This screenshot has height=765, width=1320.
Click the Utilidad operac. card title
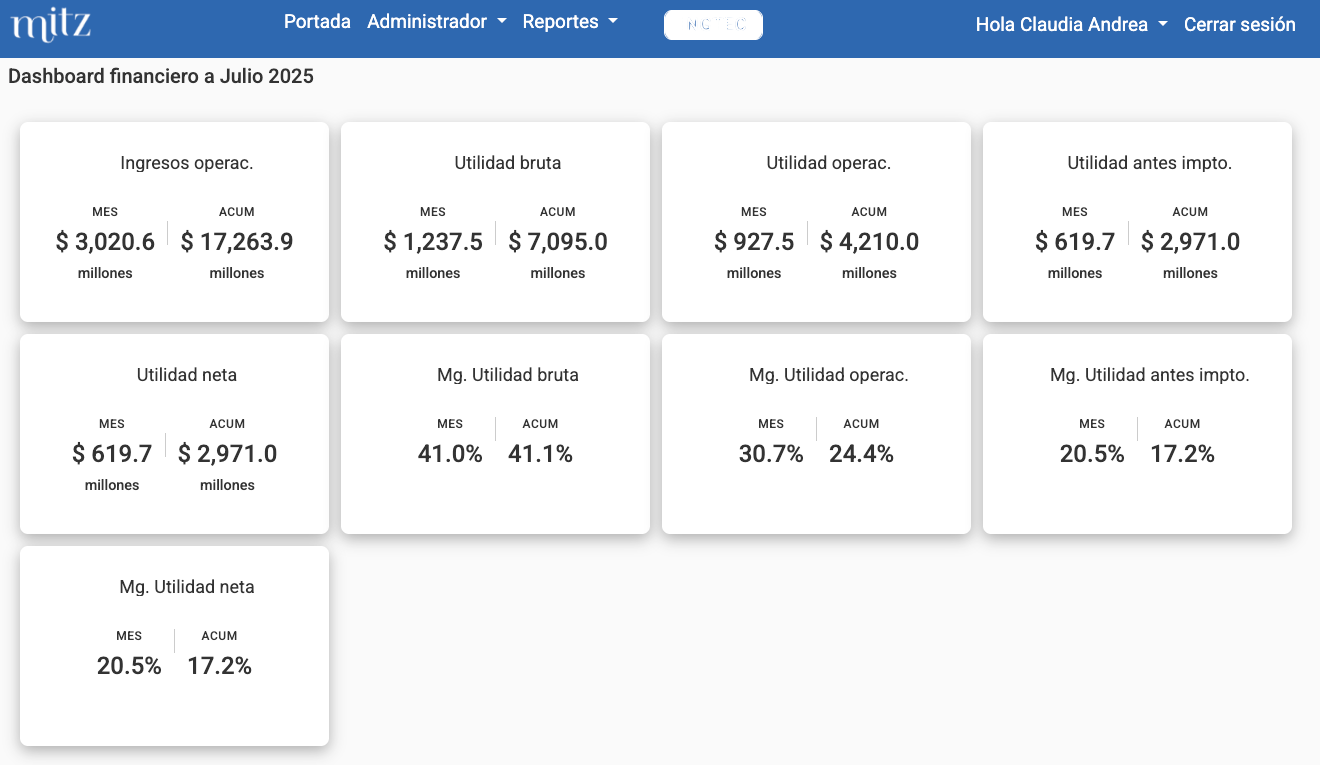[x=828, y=163]
